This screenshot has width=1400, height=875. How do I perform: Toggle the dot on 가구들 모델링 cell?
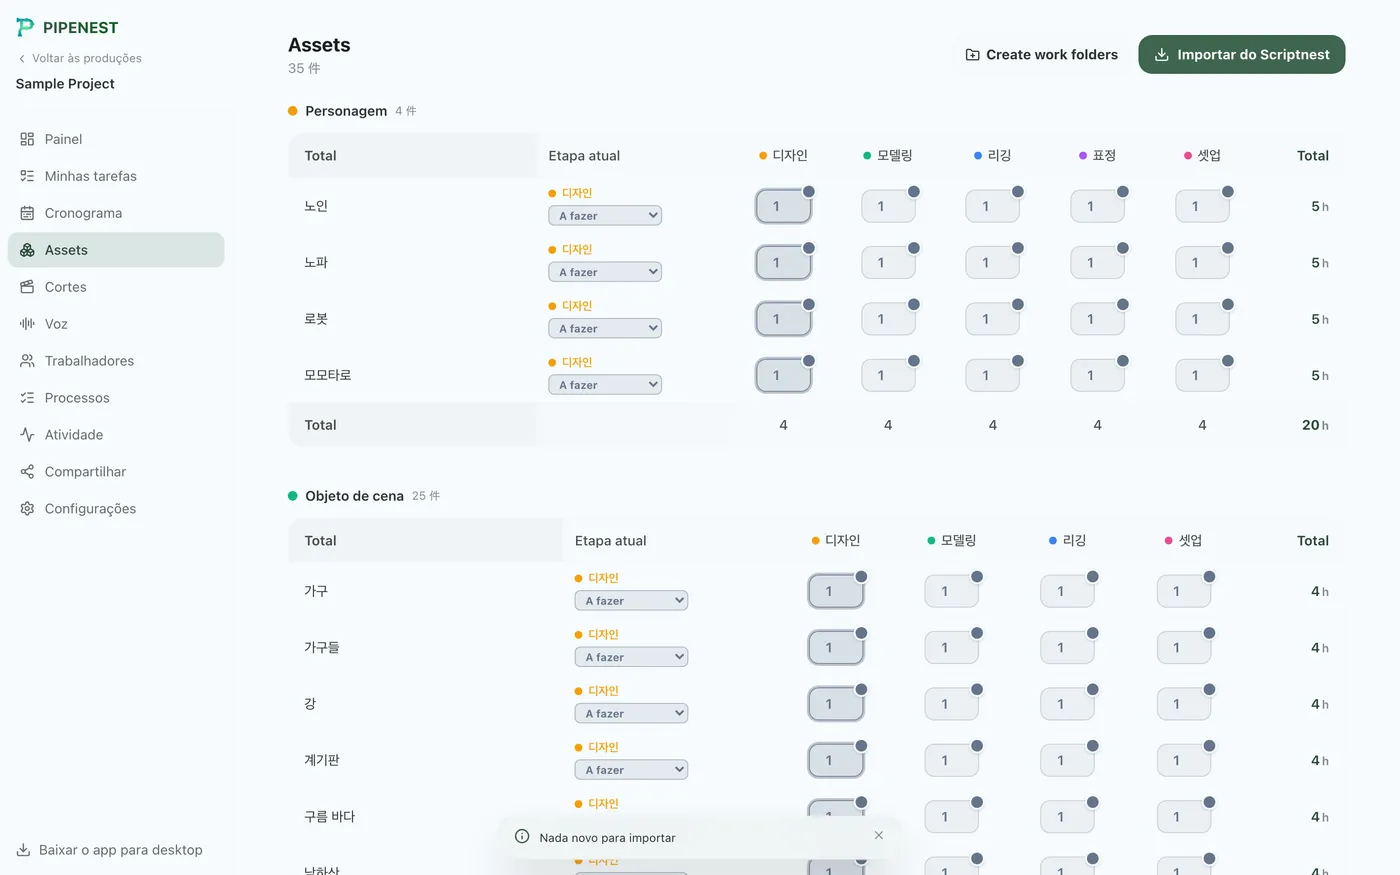coord(977,633)
